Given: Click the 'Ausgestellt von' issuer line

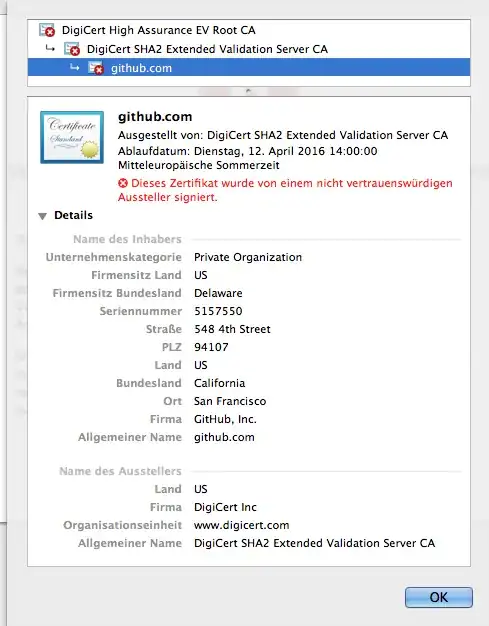Looking at the screenshot, I should tap(283, 135).
